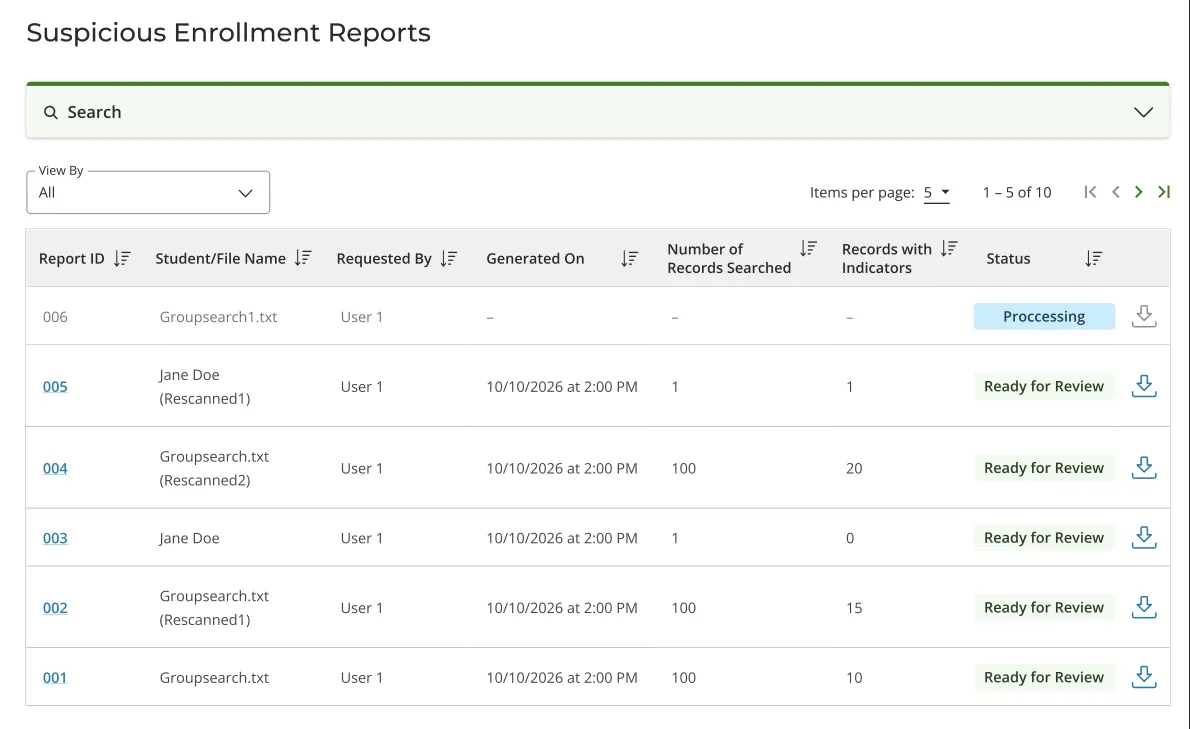Sort by Records with Indicators
The image size is (1190, 729).
click(x=949, y=248)
